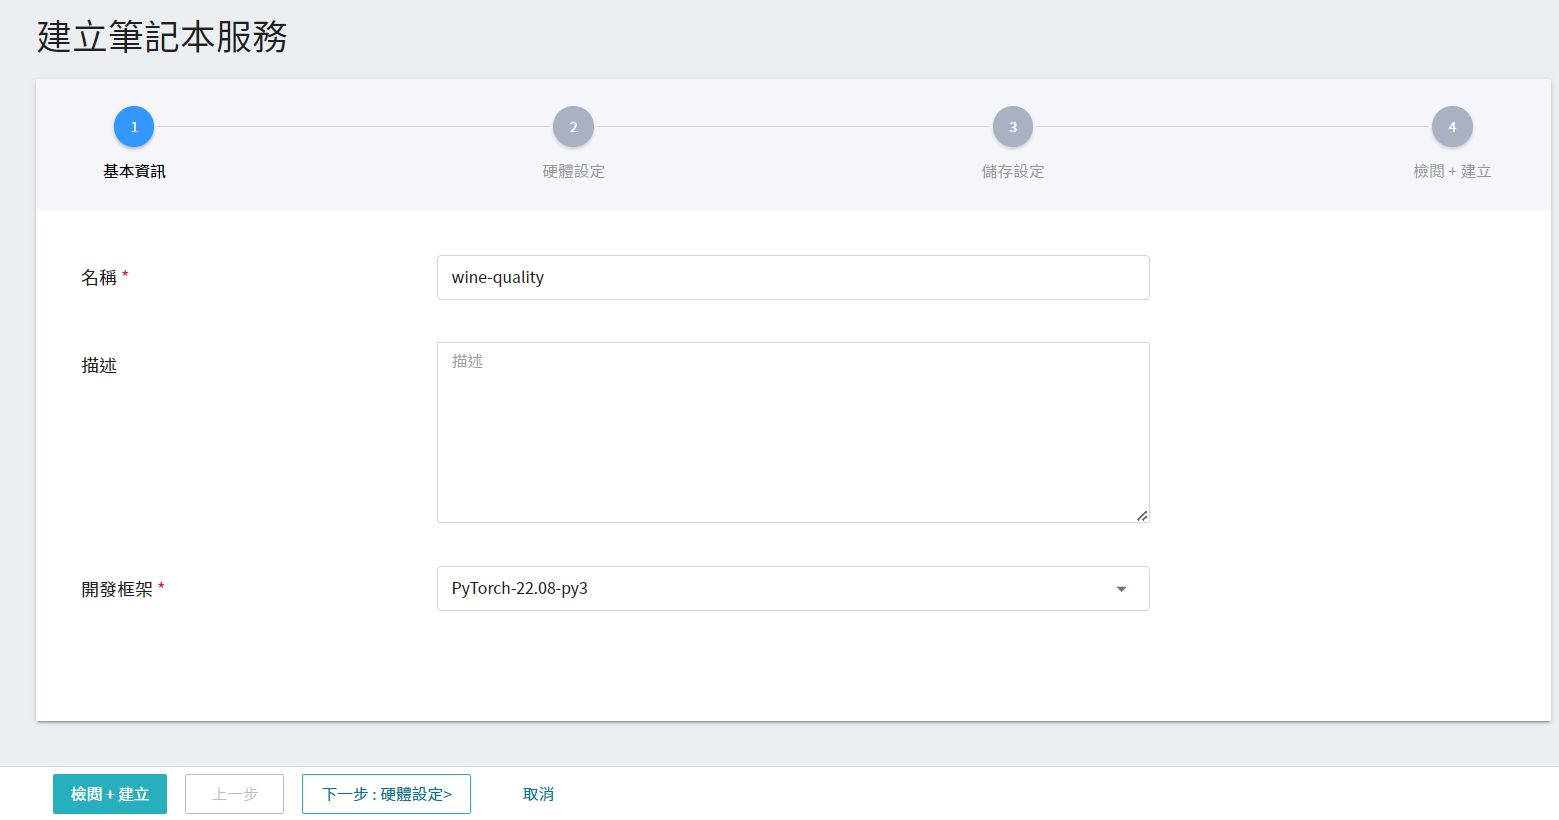Click the step 1 circle in the stepper

click(134, 127)
